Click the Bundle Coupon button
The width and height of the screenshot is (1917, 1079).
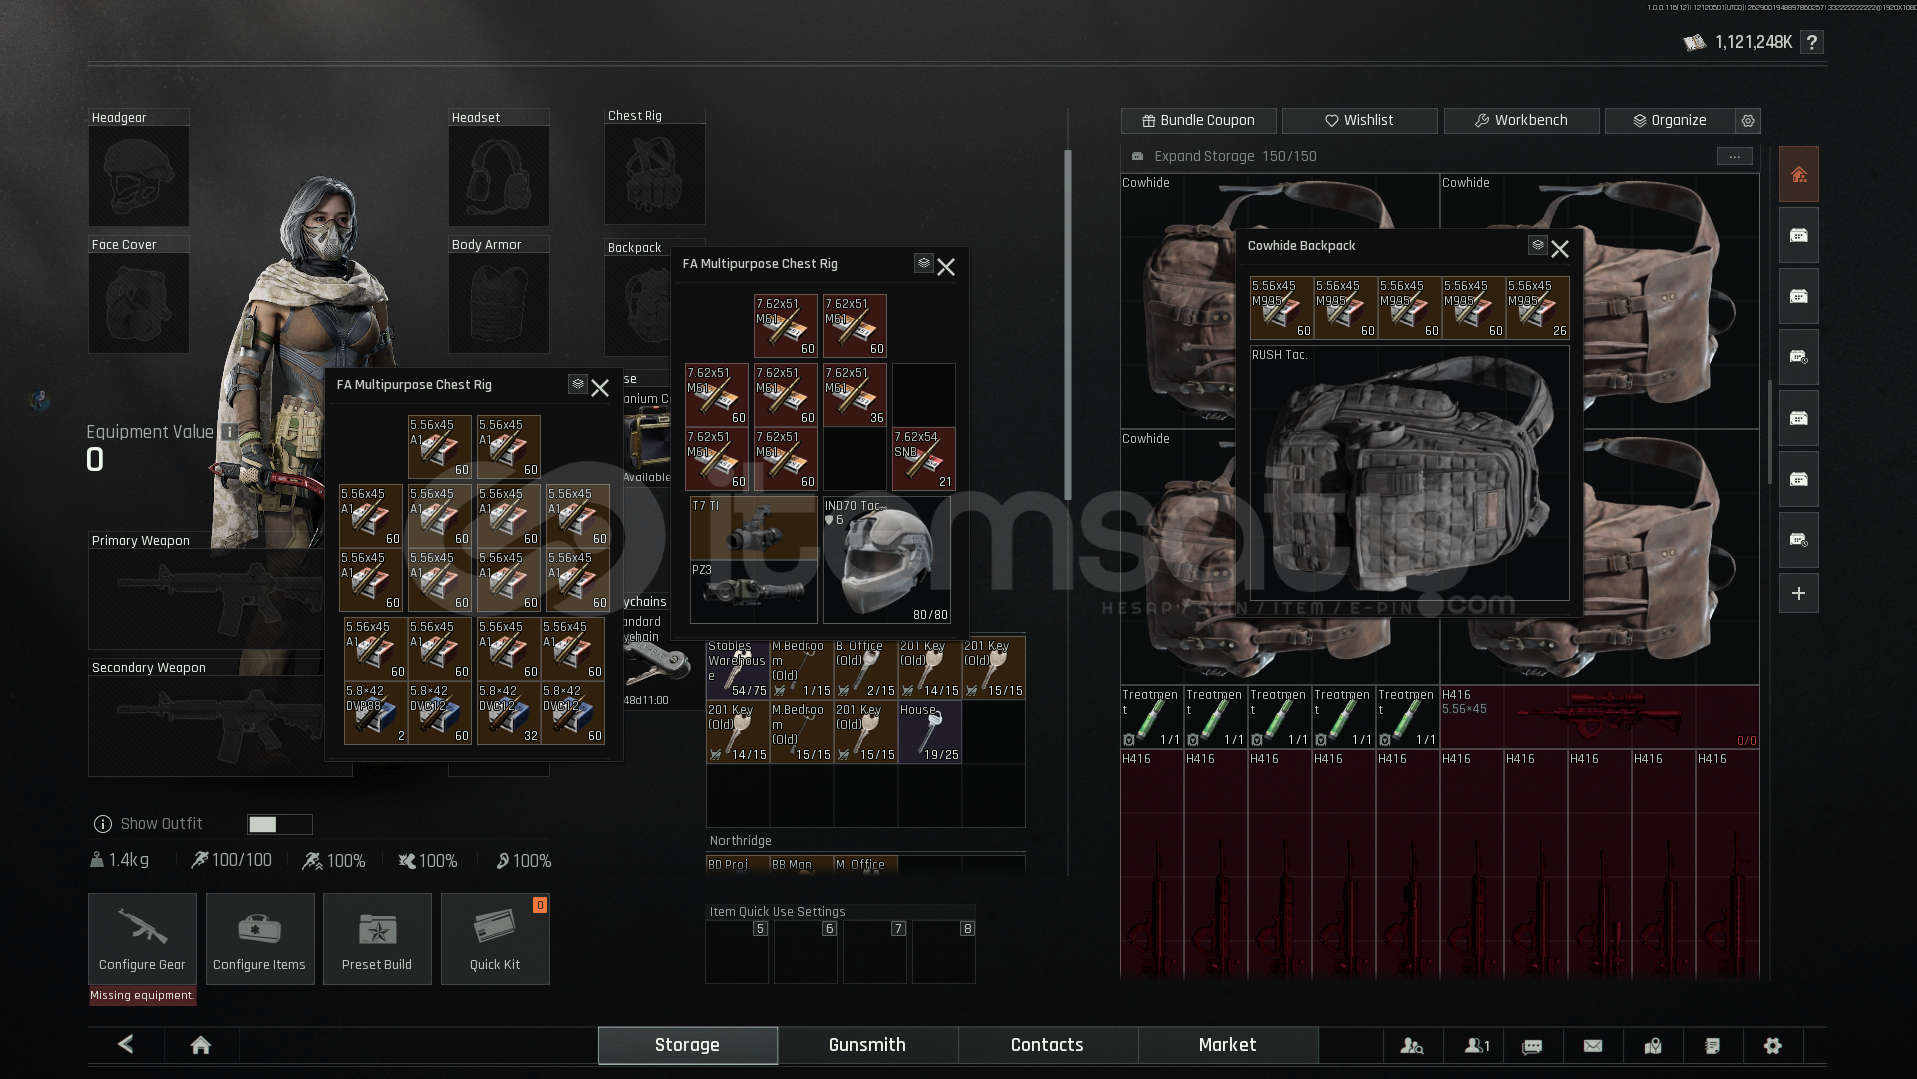point(1198,120)
